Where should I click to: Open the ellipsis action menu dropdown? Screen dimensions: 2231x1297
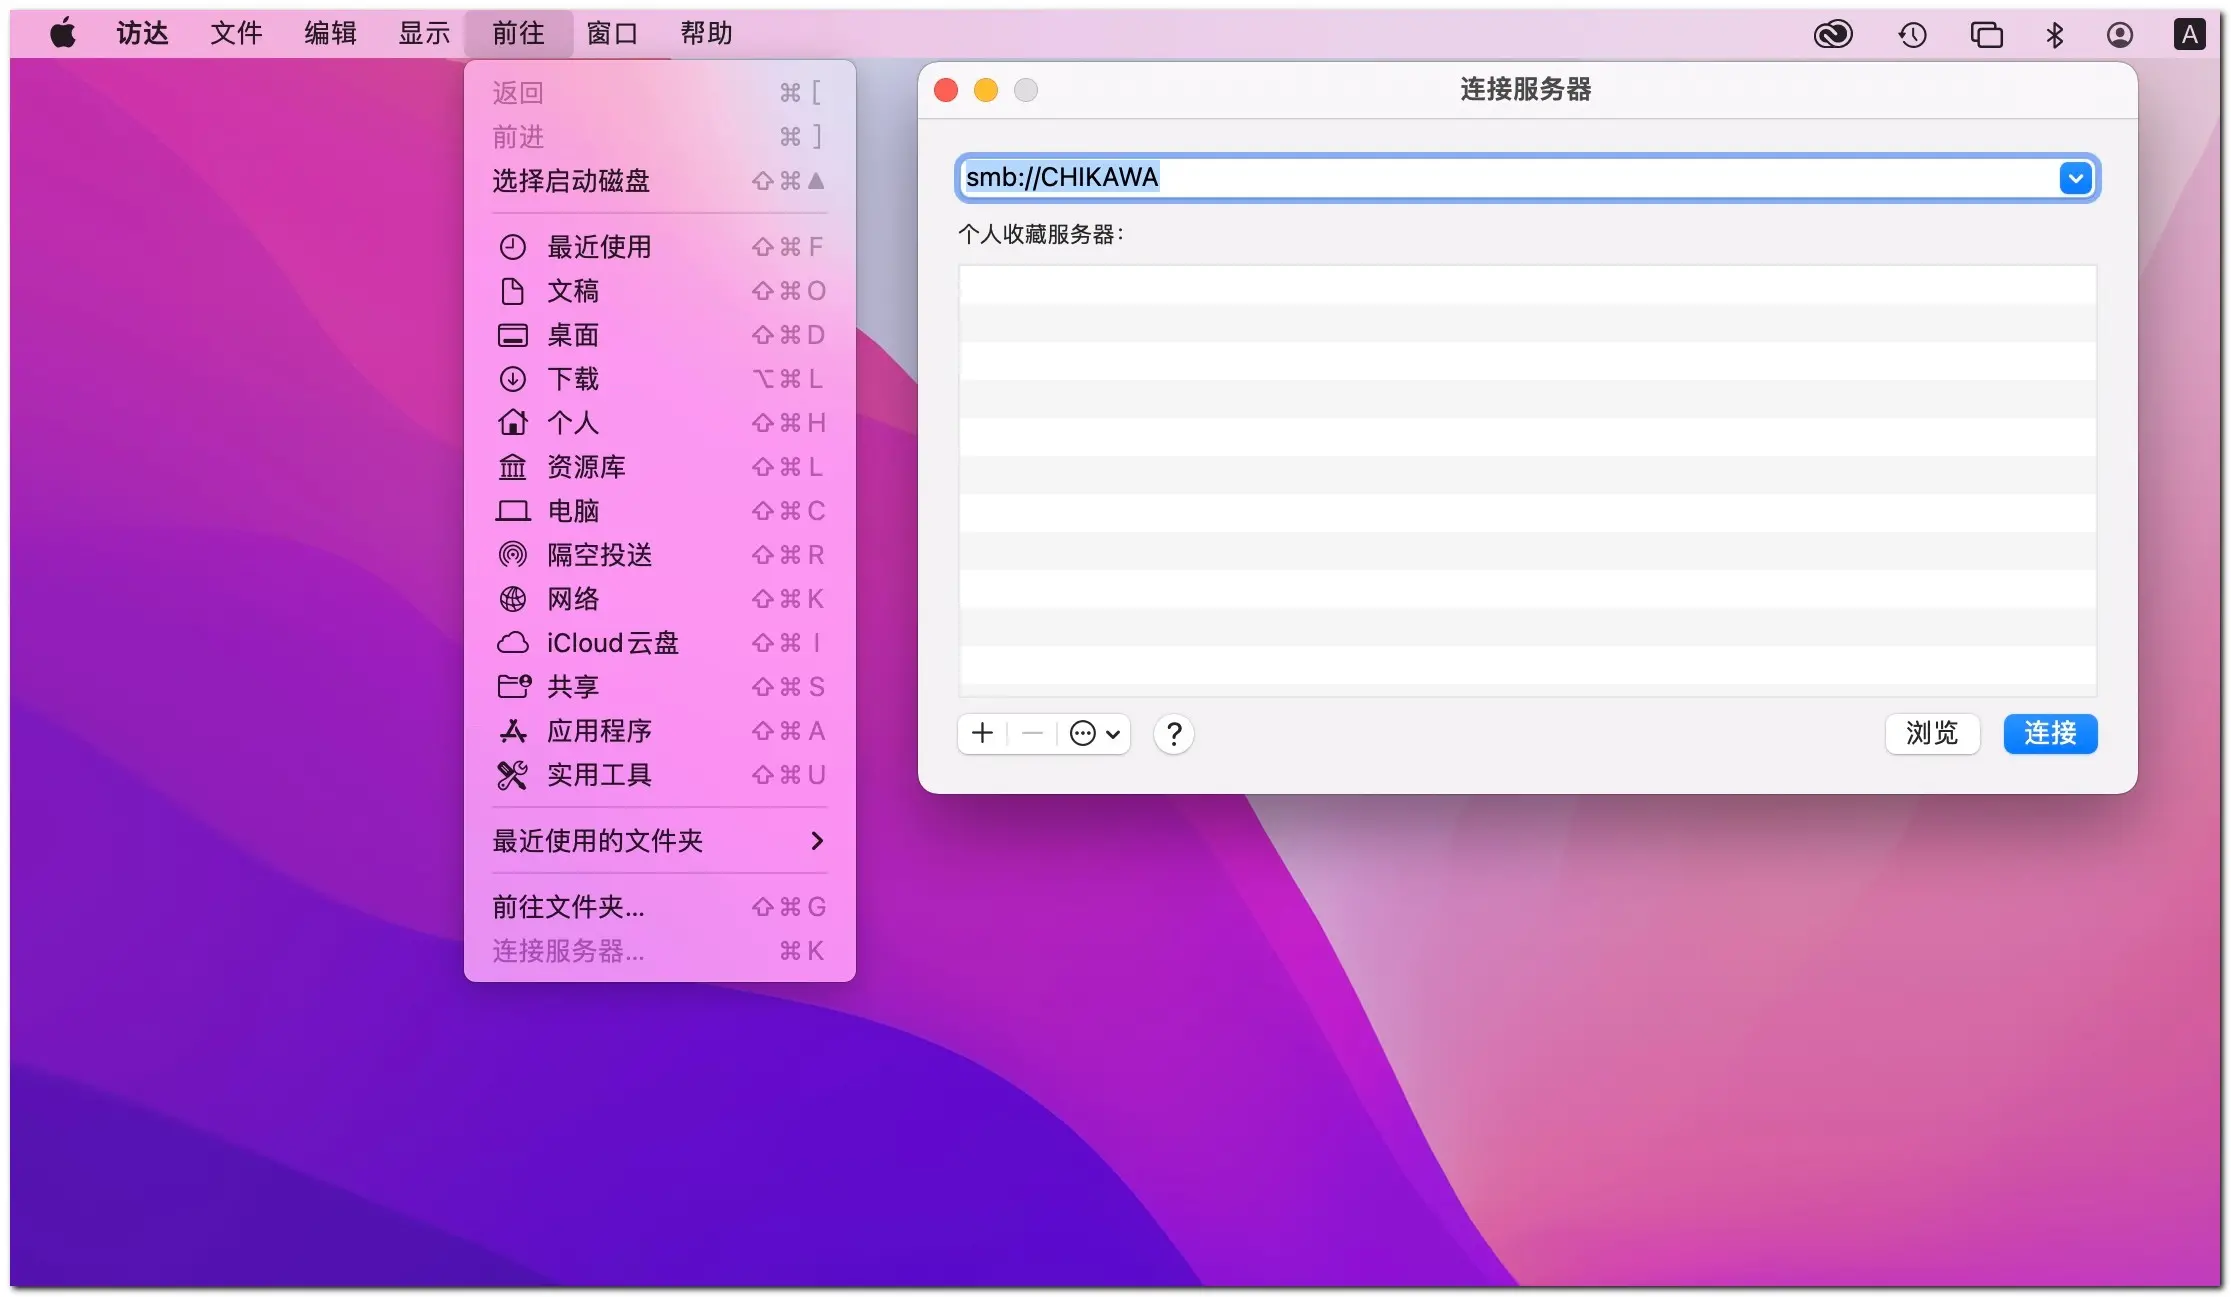1094,734
